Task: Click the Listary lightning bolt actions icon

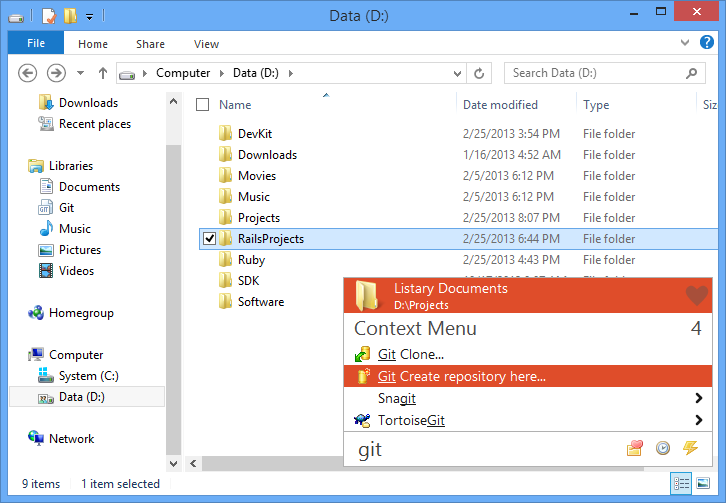Action: point(690,447)
